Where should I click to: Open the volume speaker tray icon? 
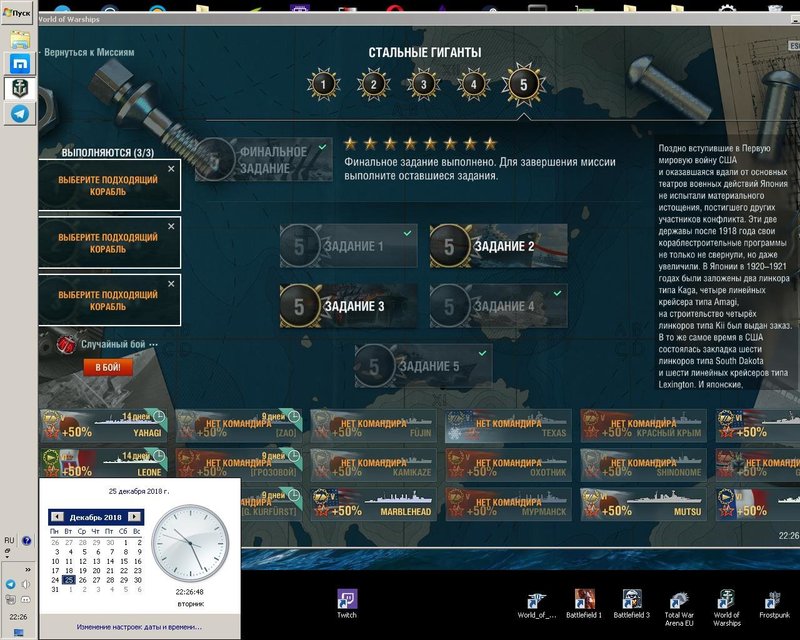pyautogui.click(x=26, y=584)
